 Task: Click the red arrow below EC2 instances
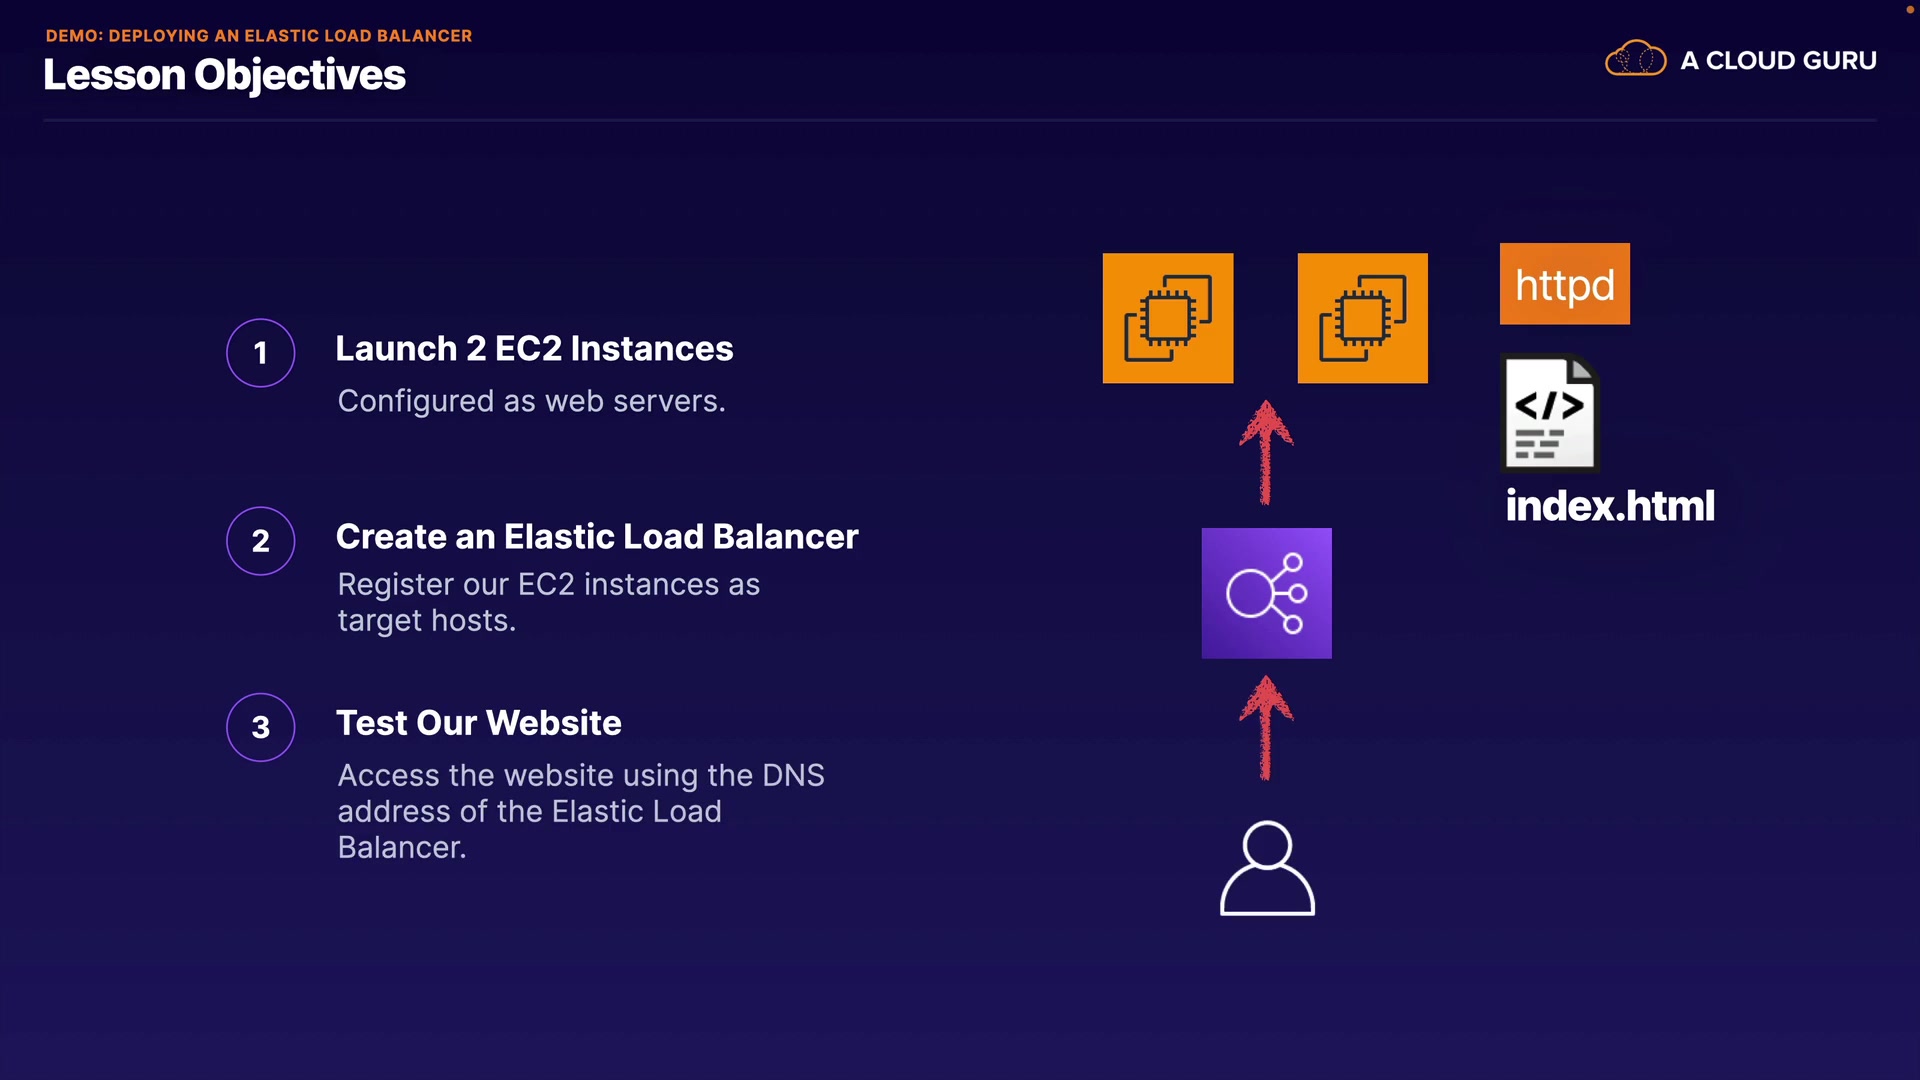coord(1266,452)
